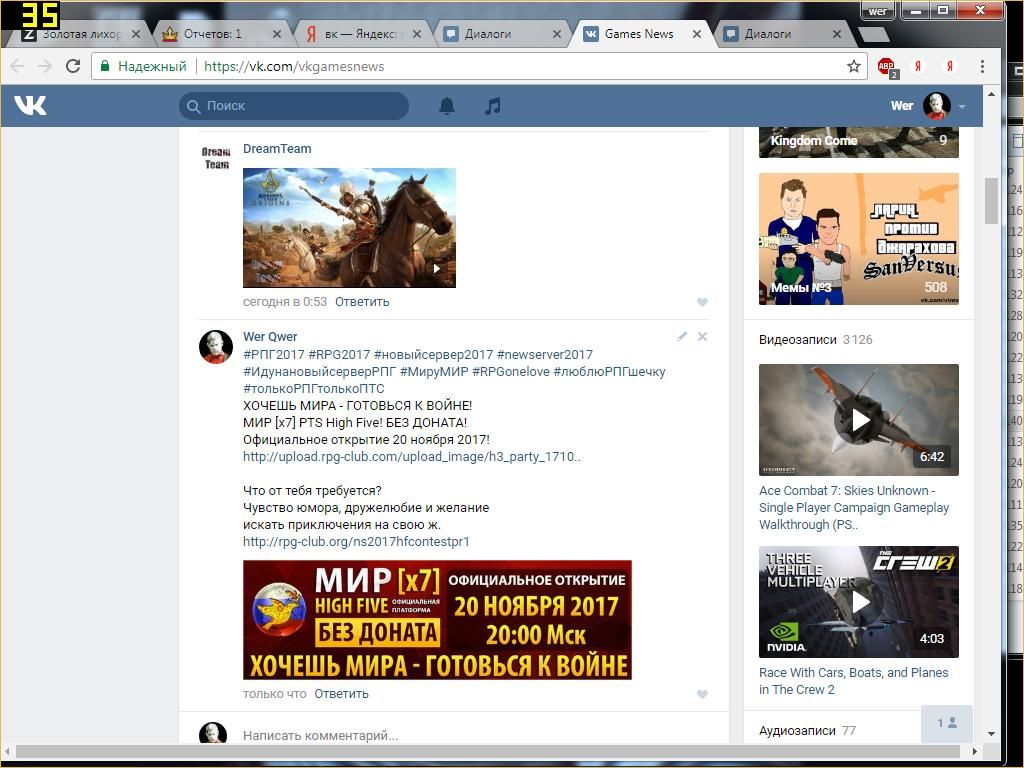This screenshot has height=768, width=1024.
Task: Open DreamTeam author link
Action: pyautogui.click(x=277, y=148)
